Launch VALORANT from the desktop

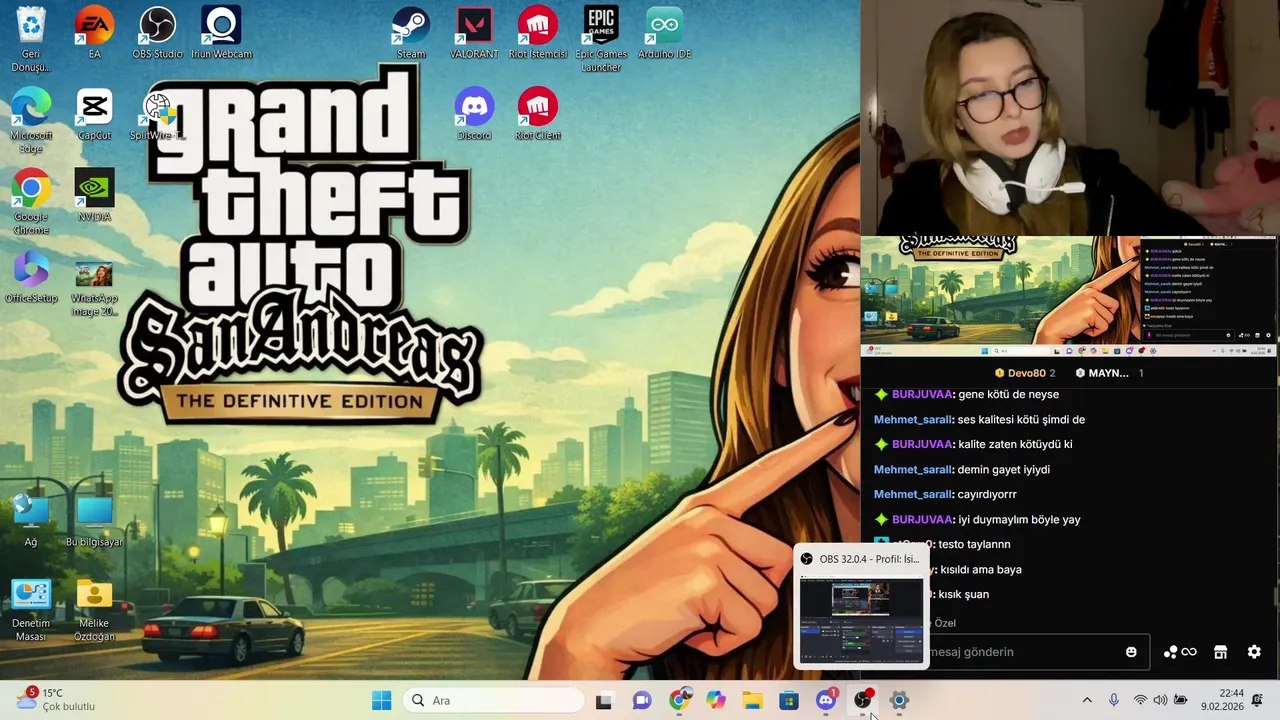(x=474, y=33)
